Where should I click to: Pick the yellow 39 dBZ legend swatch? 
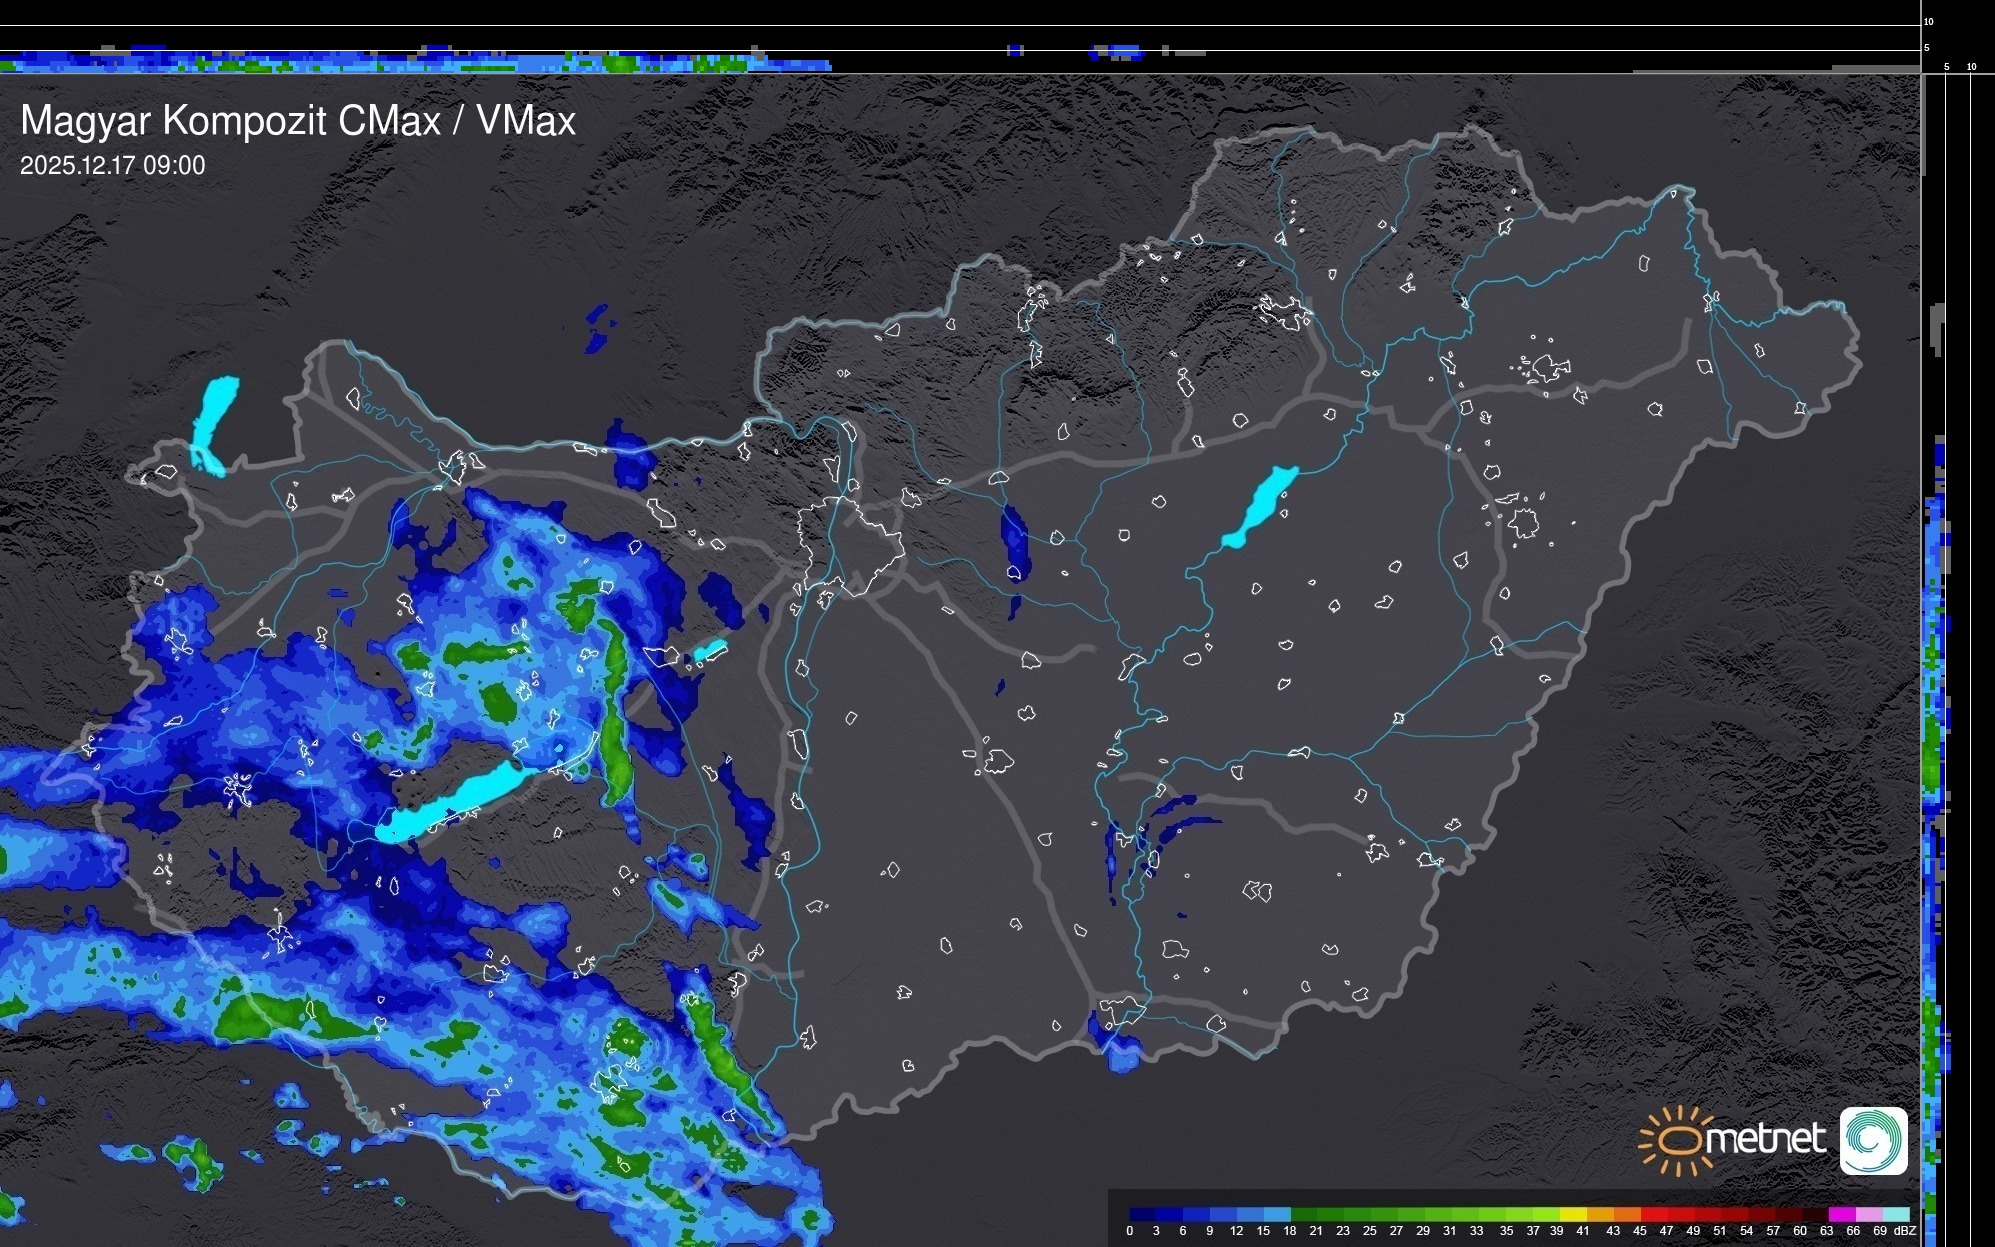tap(1573, 1214)
